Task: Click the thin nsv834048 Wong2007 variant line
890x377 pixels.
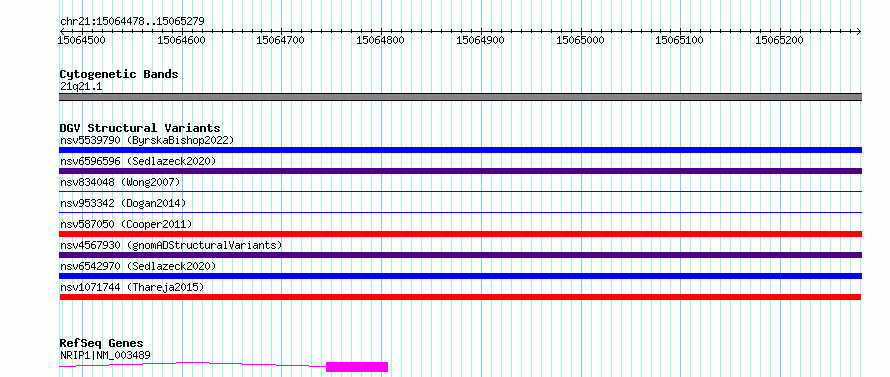Action: 460,192
